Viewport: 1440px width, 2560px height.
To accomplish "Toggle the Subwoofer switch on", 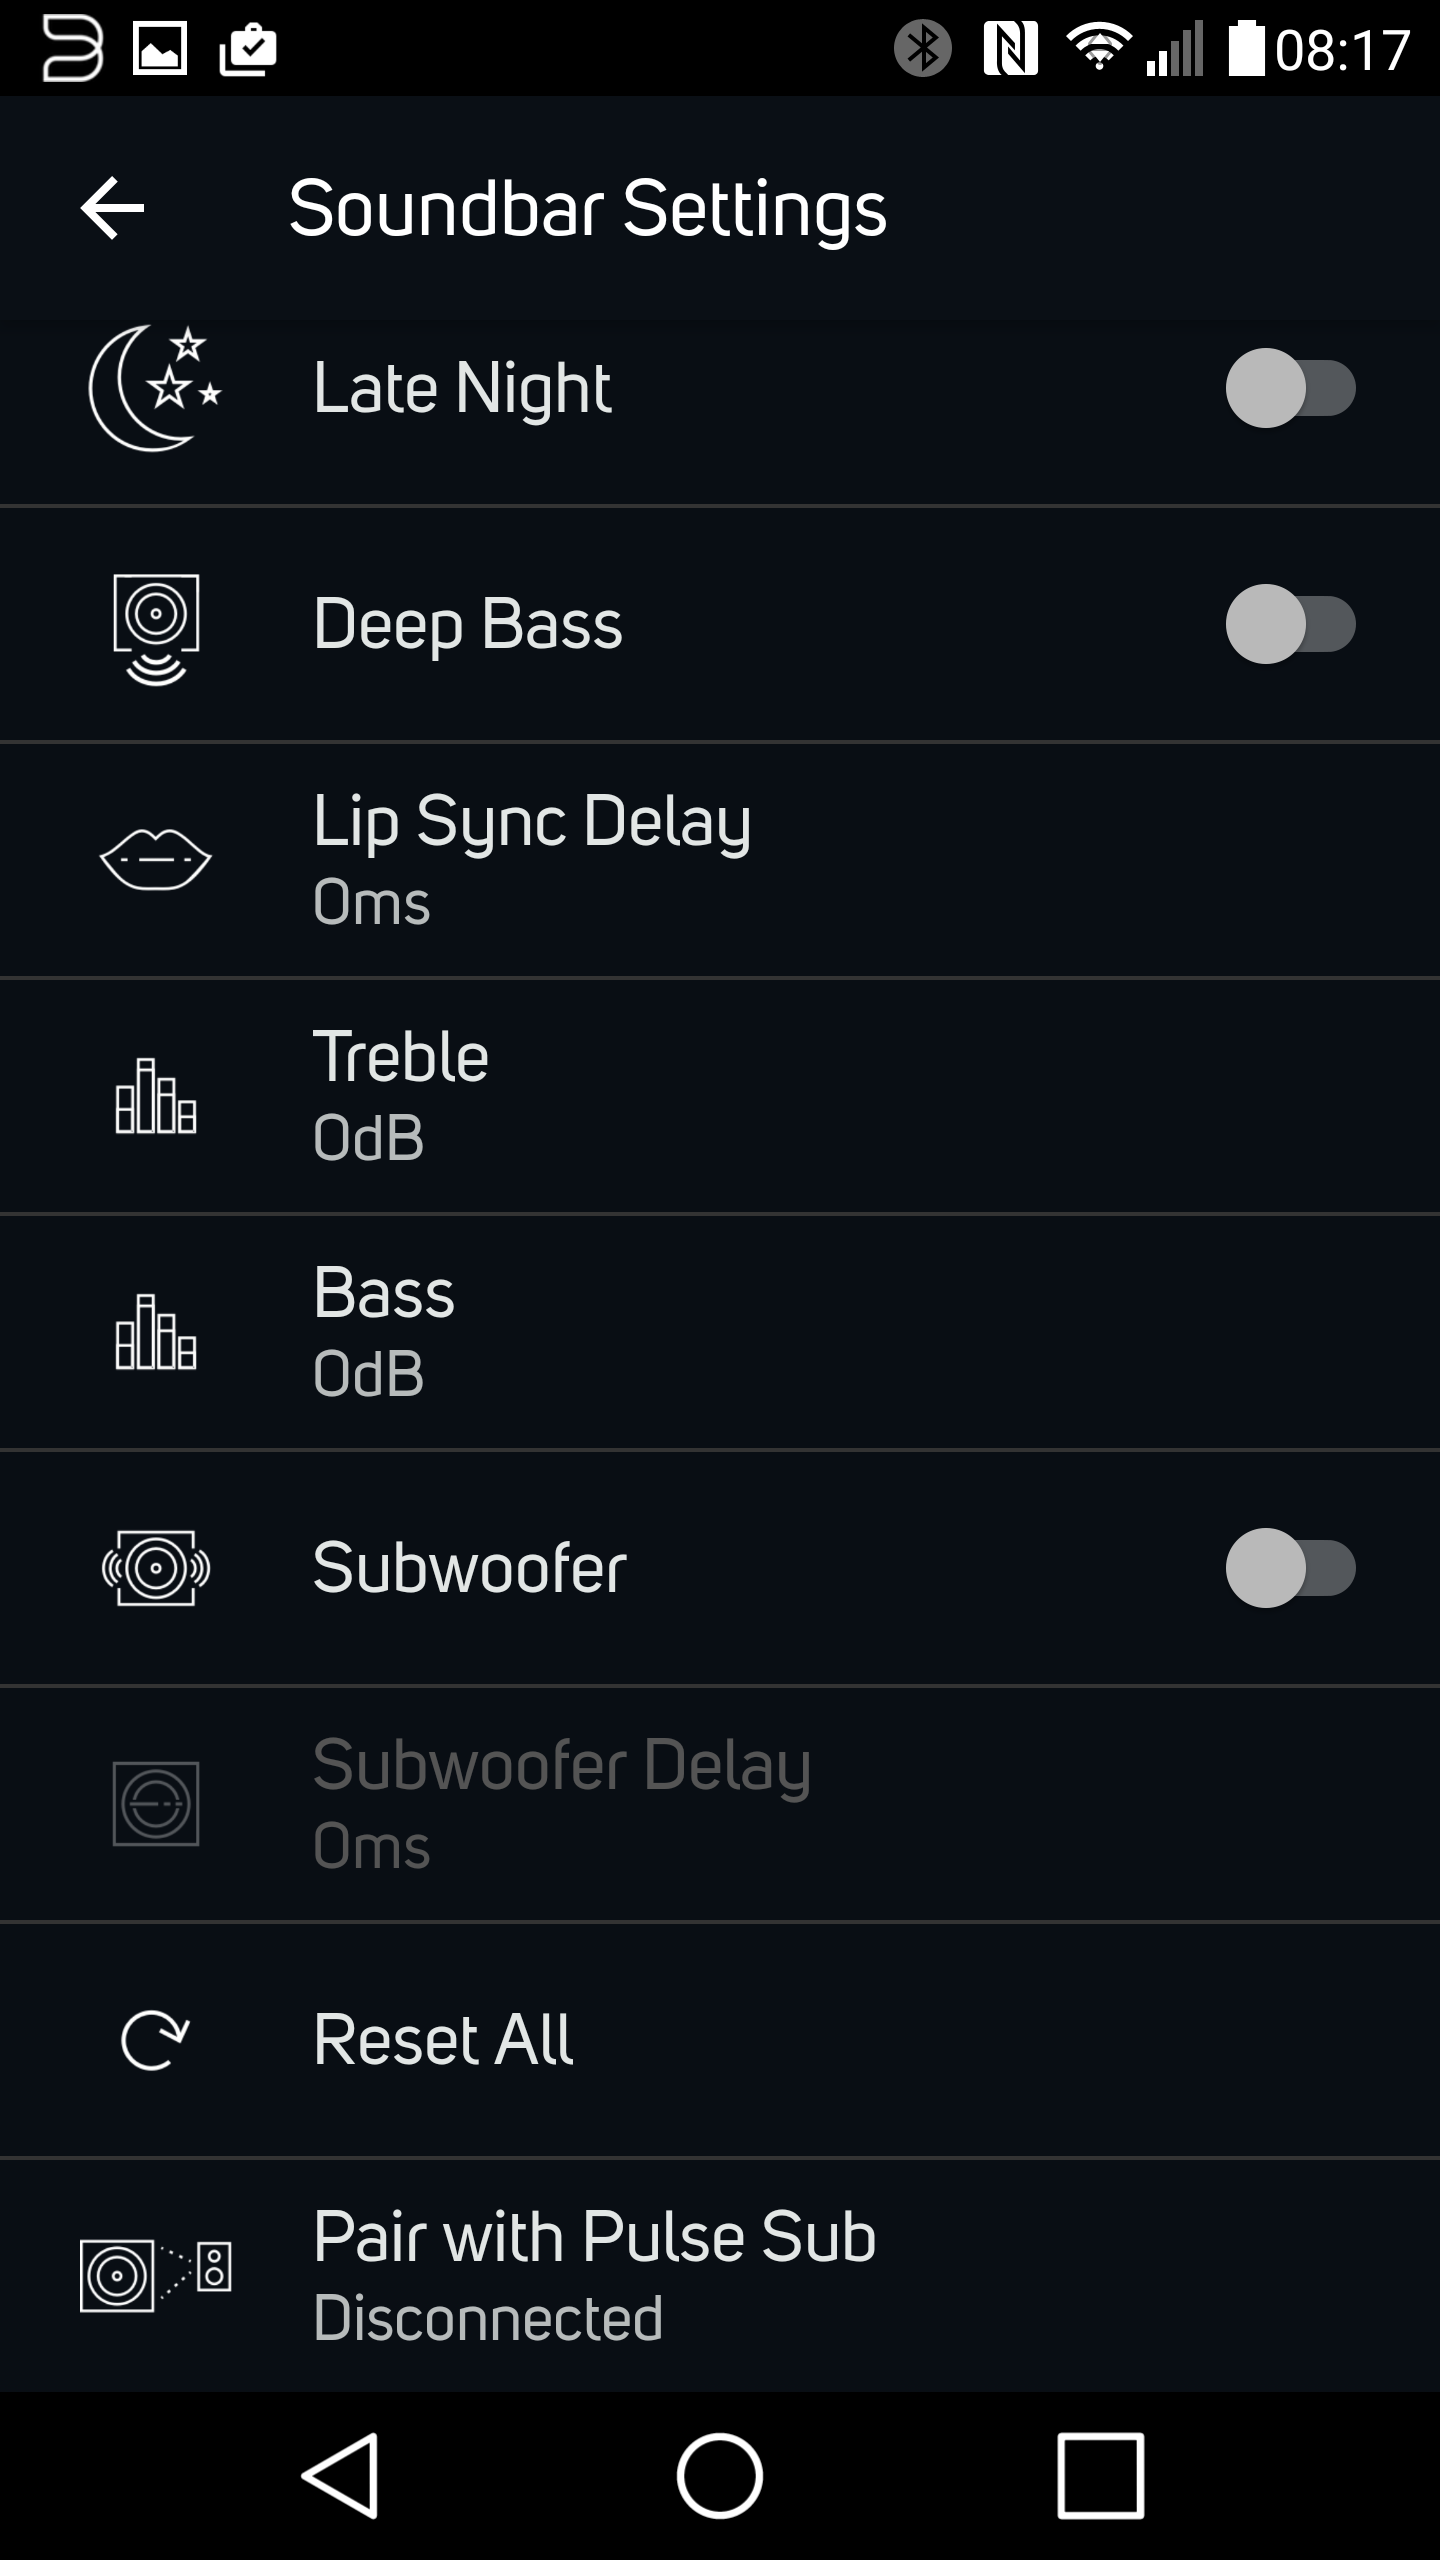I will coord(1290,1568).
